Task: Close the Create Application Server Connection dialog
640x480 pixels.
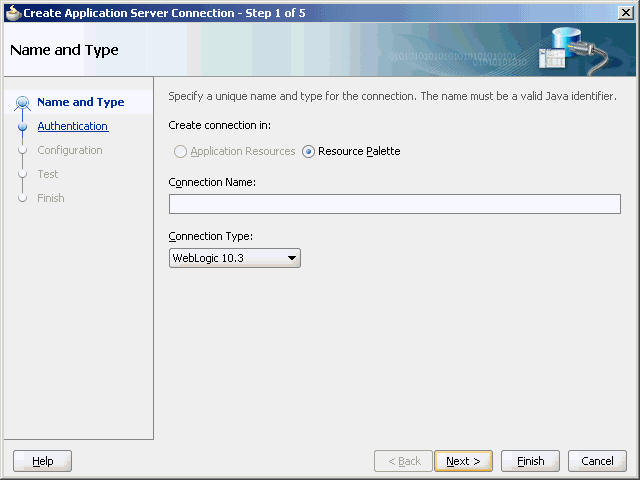Action: 626,13
